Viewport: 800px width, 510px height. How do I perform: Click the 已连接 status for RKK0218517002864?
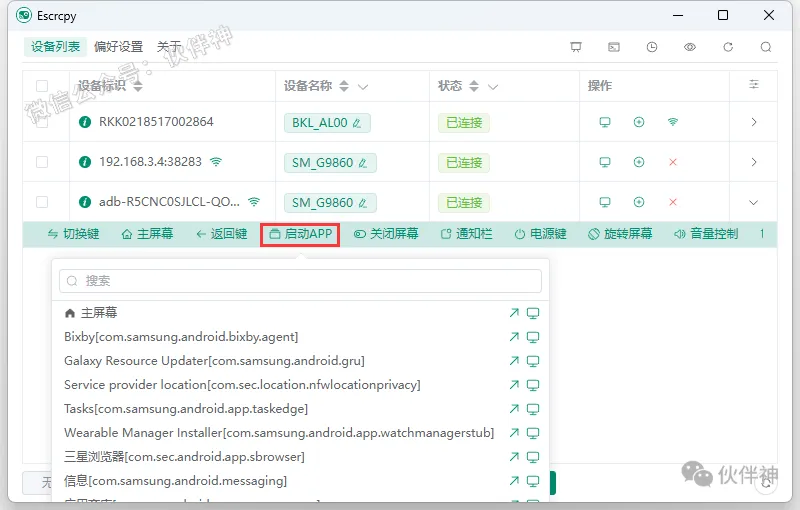[x=464, y=123]
